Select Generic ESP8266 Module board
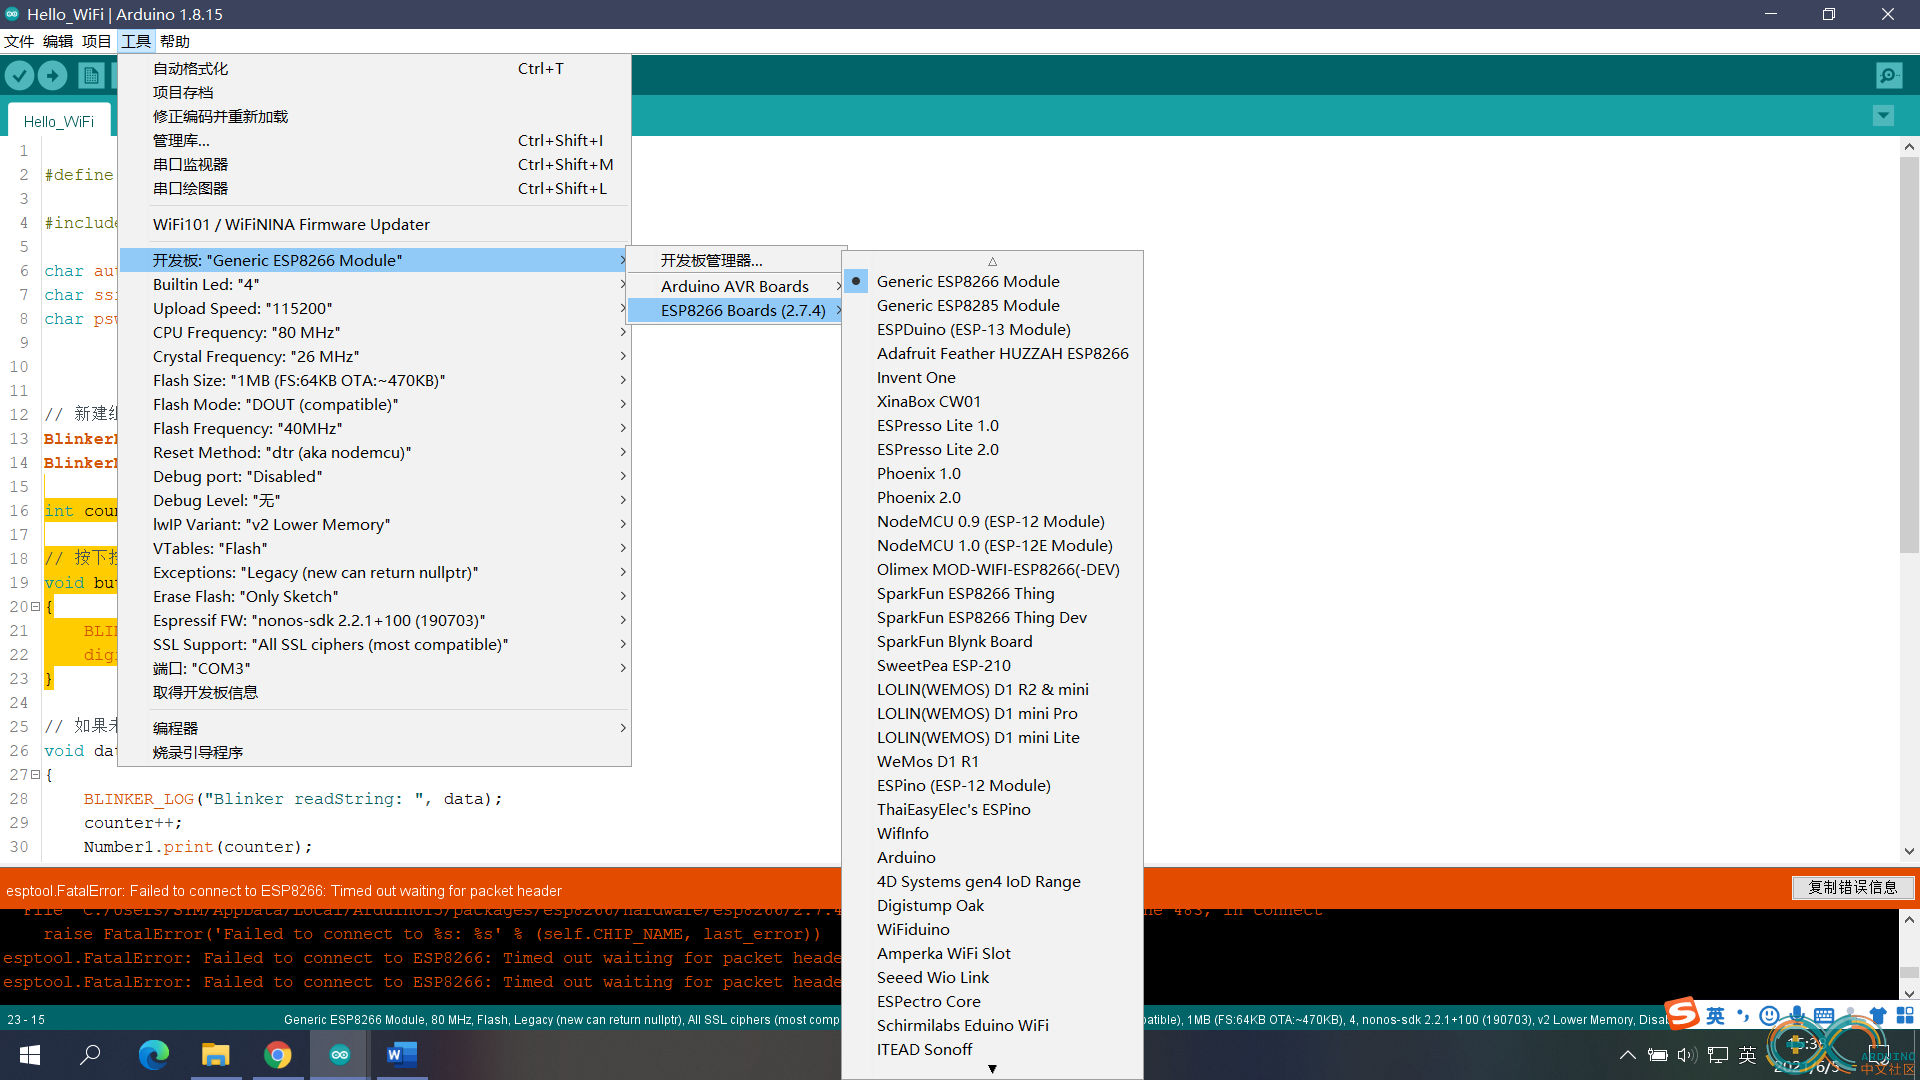Screen dimensions: 1920x1080 click(x=967, y=281)
